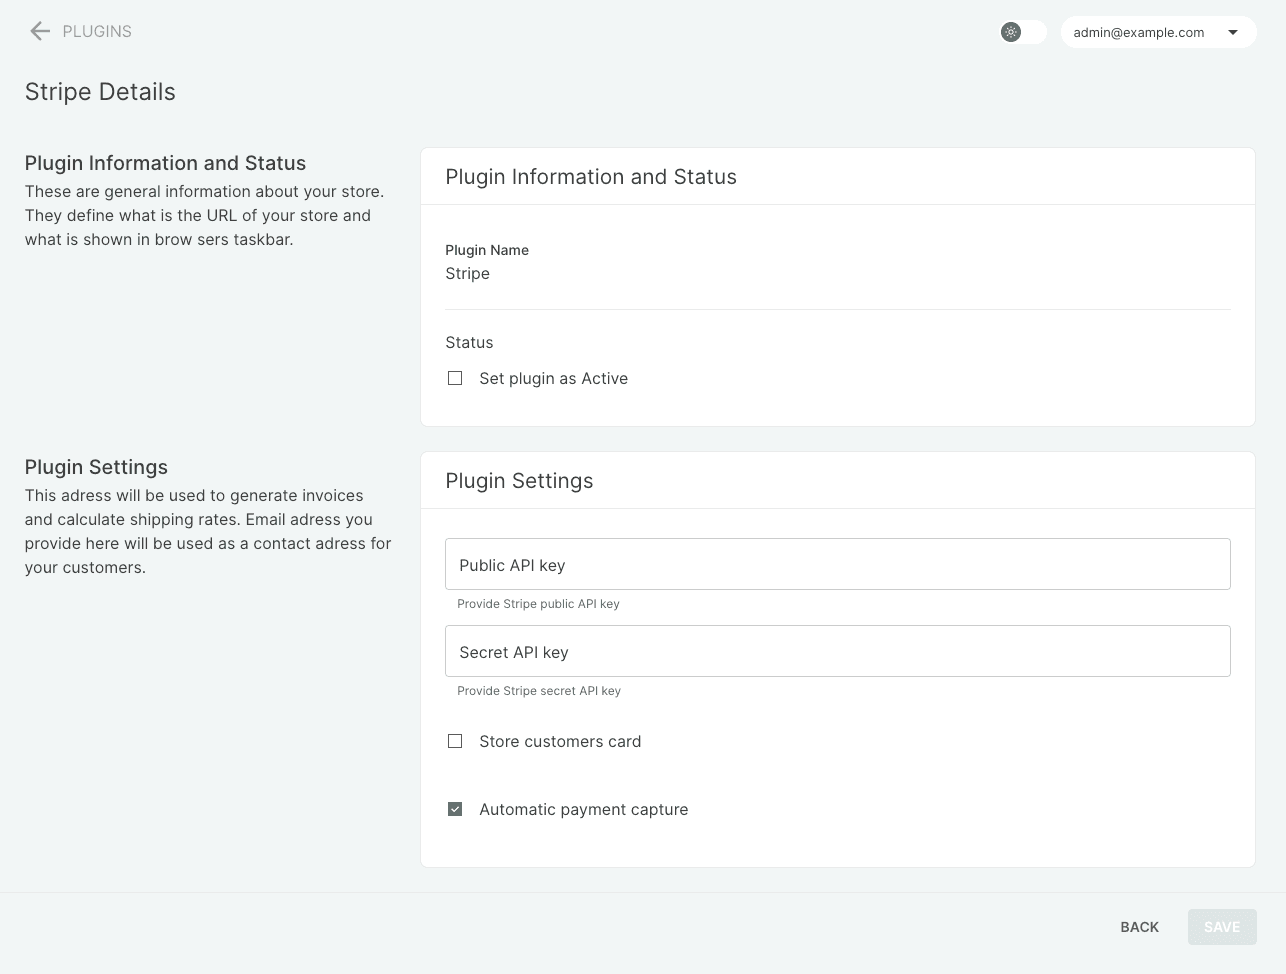Toggle the dark mode theme switch
Screen dimensions: 1286x974
pos(1023,32)
